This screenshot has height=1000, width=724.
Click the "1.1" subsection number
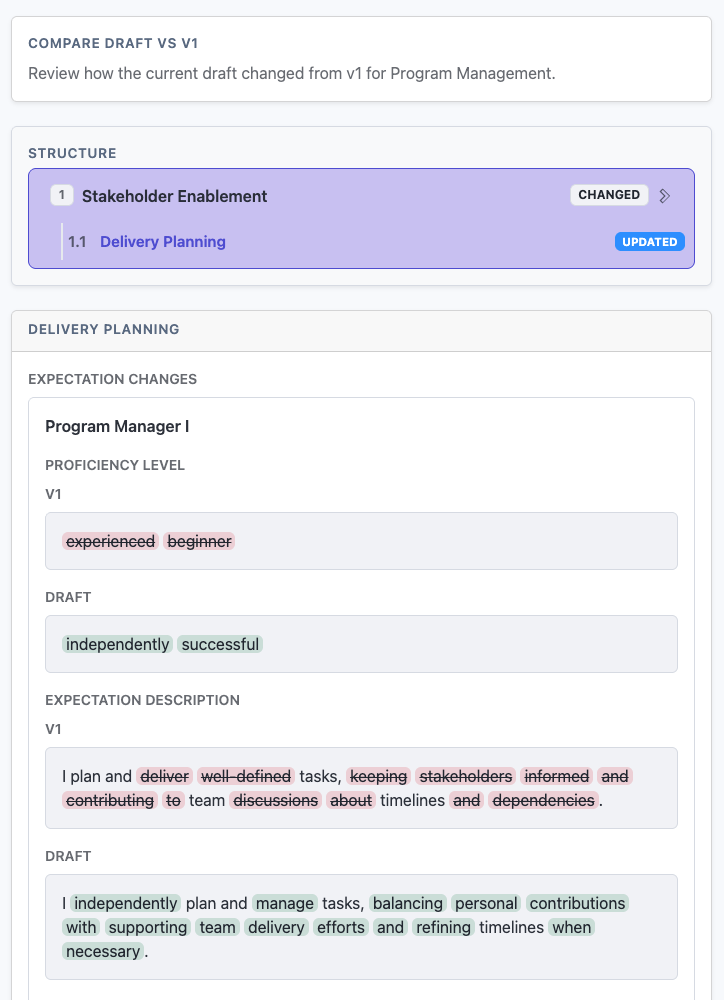[76, 242]
